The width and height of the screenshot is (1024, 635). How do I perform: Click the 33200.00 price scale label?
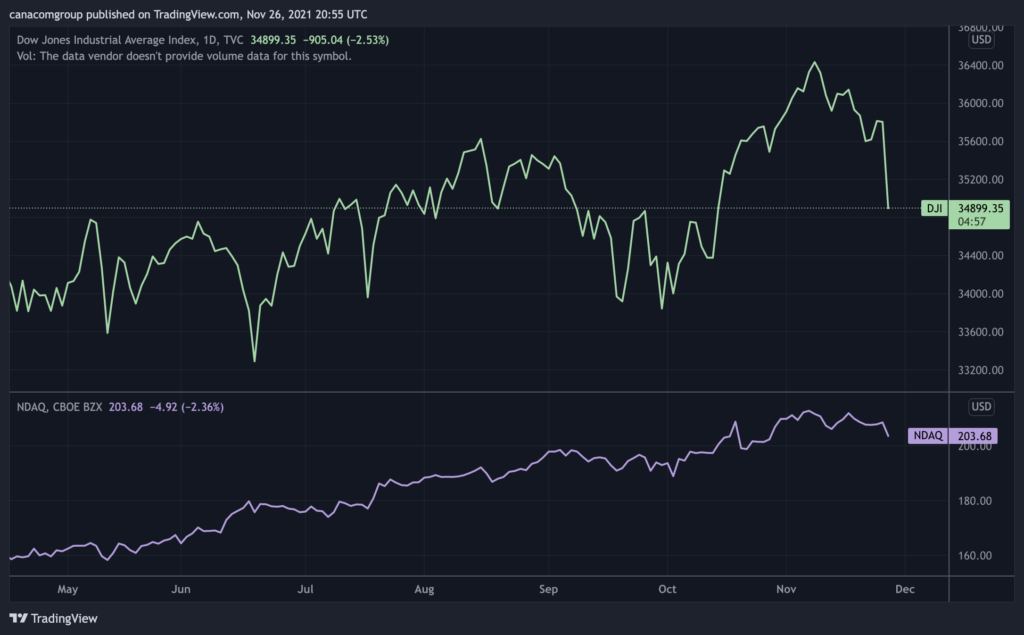click(980, 370)
